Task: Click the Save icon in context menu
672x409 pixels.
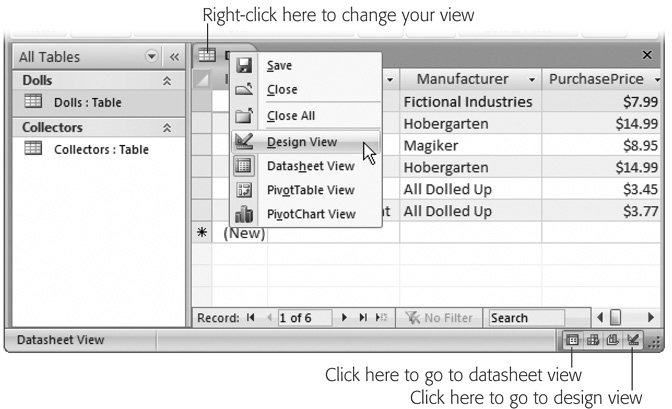Action: point(244,66)
